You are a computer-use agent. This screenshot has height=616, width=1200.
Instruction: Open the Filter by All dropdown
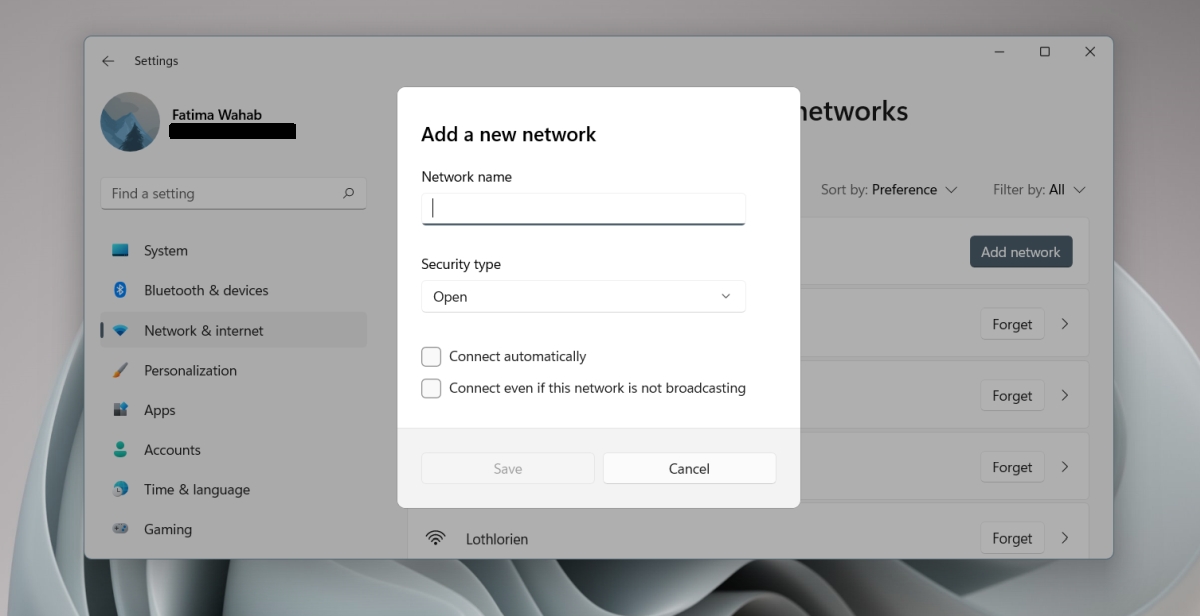pos(1039,189)
